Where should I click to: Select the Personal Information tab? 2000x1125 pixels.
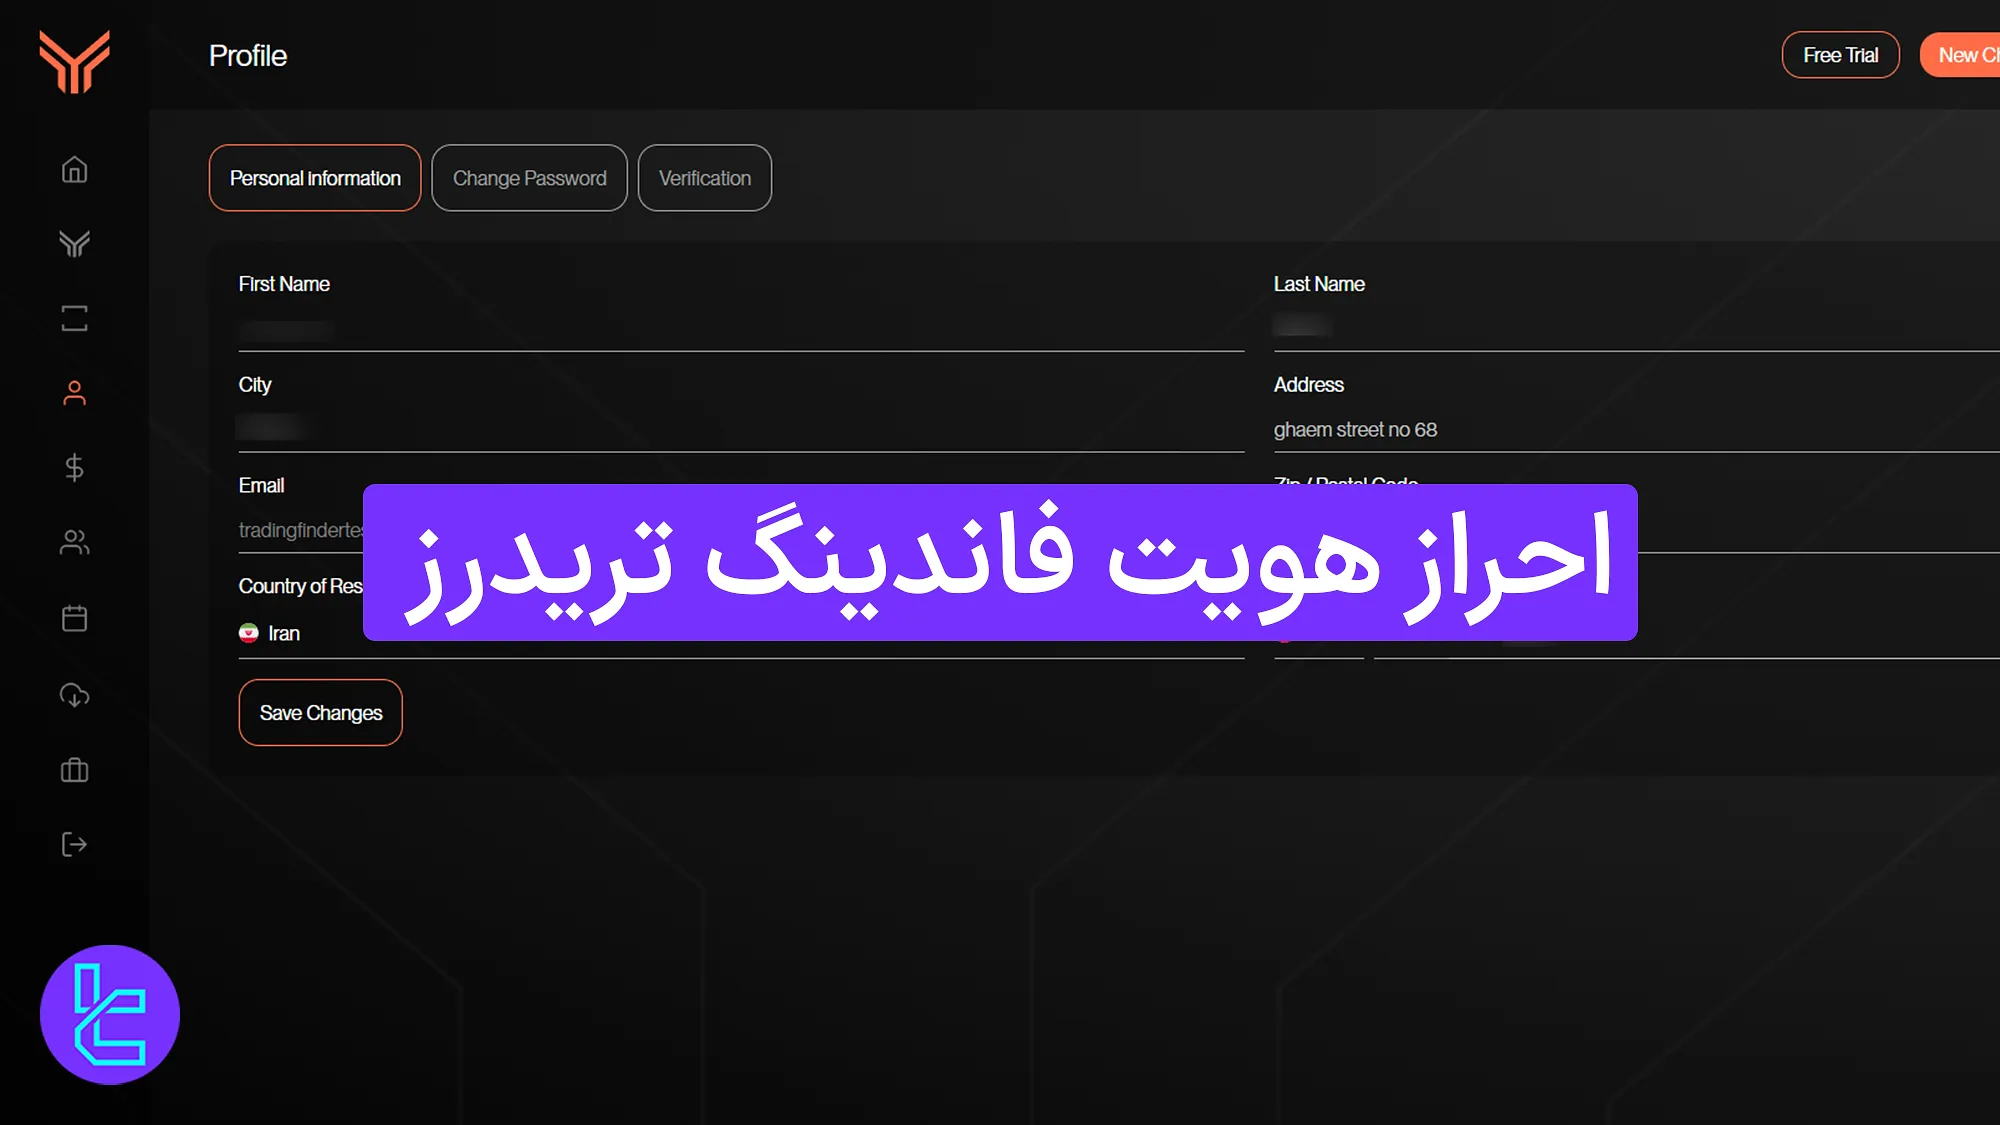tap(314, 178)
